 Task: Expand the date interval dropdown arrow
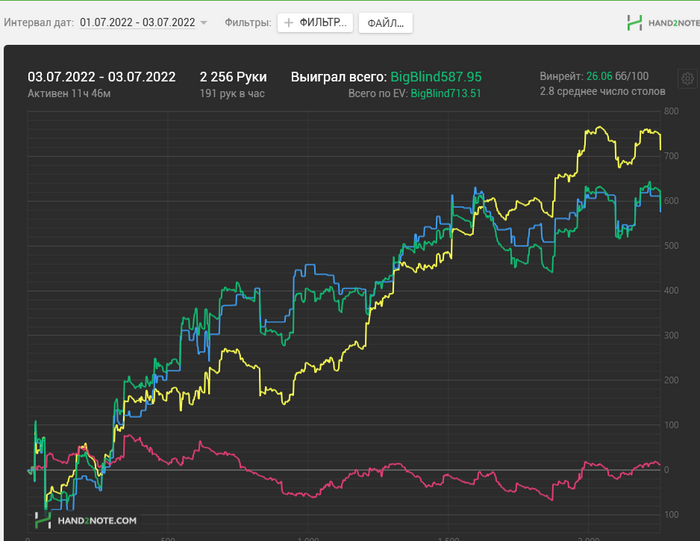pyautogui.click(x=204, y=22)
